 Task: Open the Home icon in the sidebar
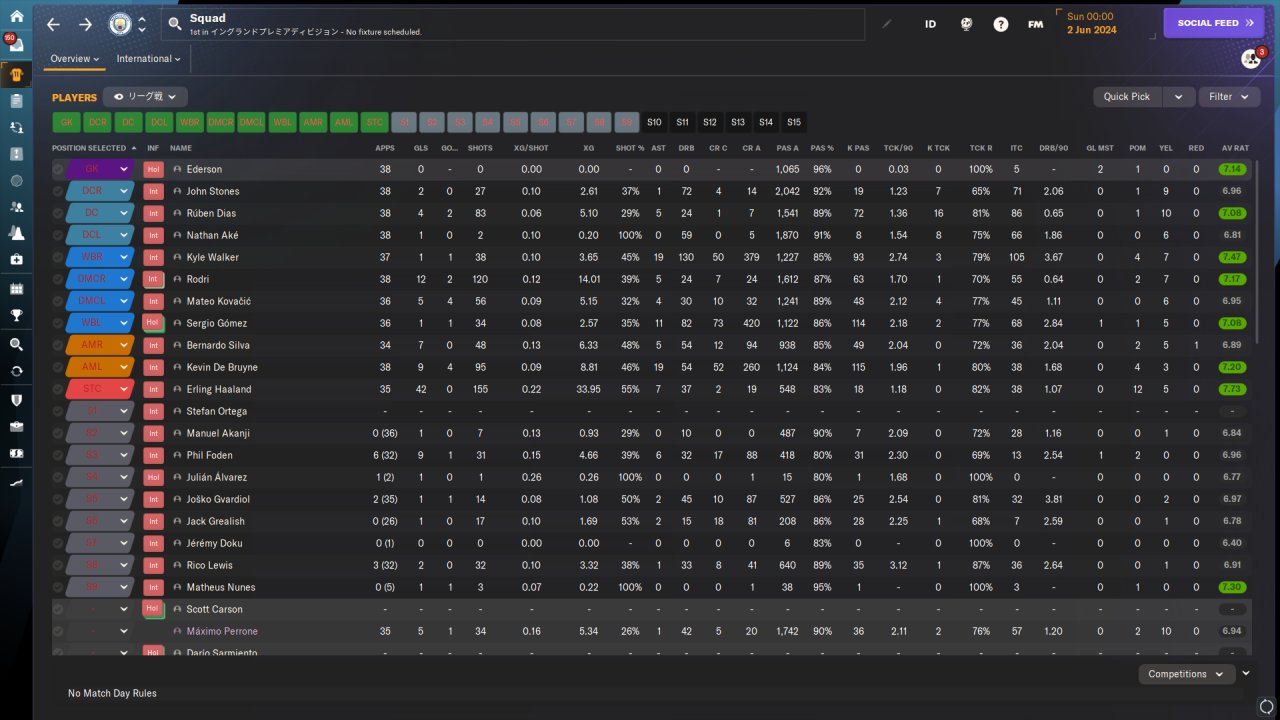(x=16, y=16)
